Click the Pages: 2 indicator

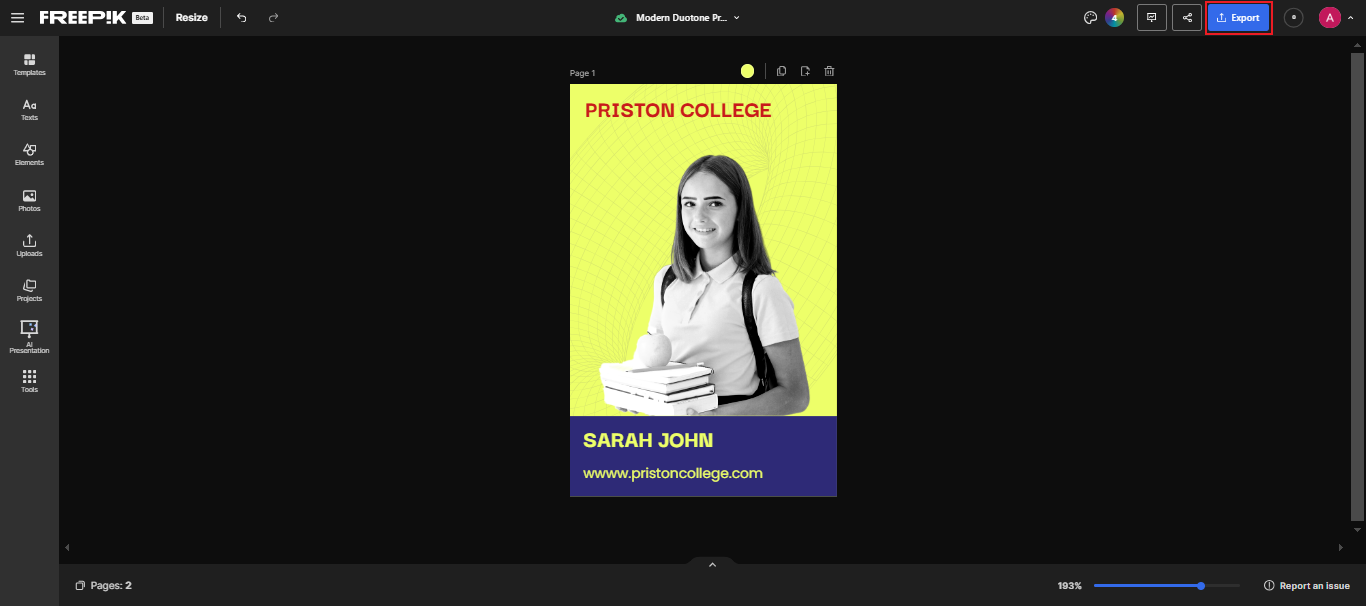click(104, 585)
